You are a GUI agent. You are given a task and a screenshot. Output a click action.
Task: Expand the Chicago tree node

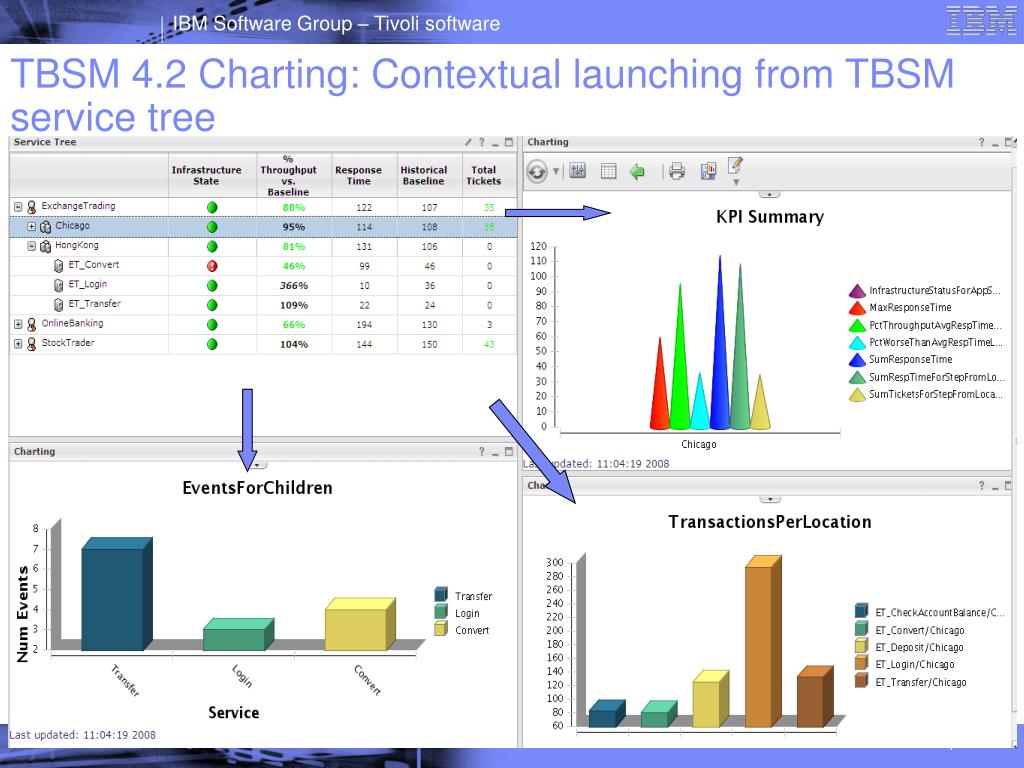(31, 227)
